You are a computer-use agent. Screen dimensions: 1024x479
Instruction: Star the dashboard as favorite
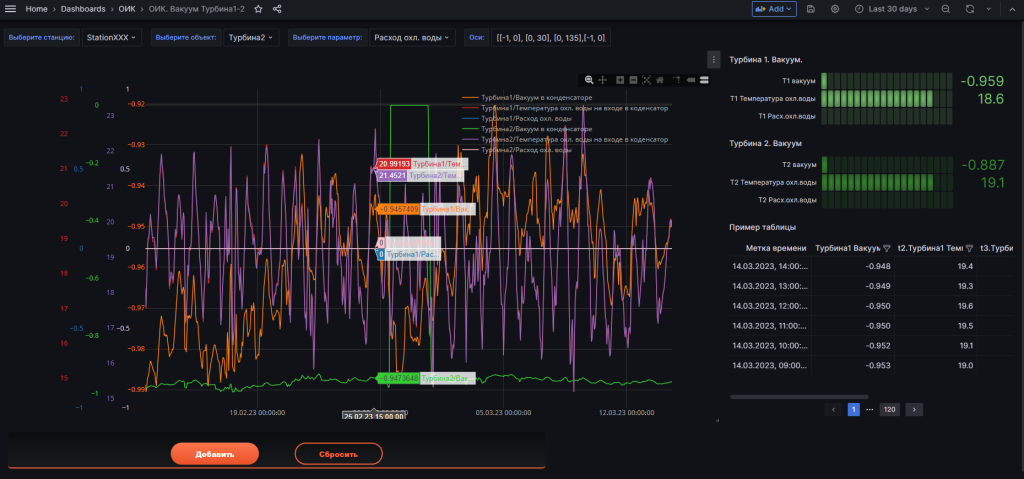pyautogui.click(x=259, y=8)
